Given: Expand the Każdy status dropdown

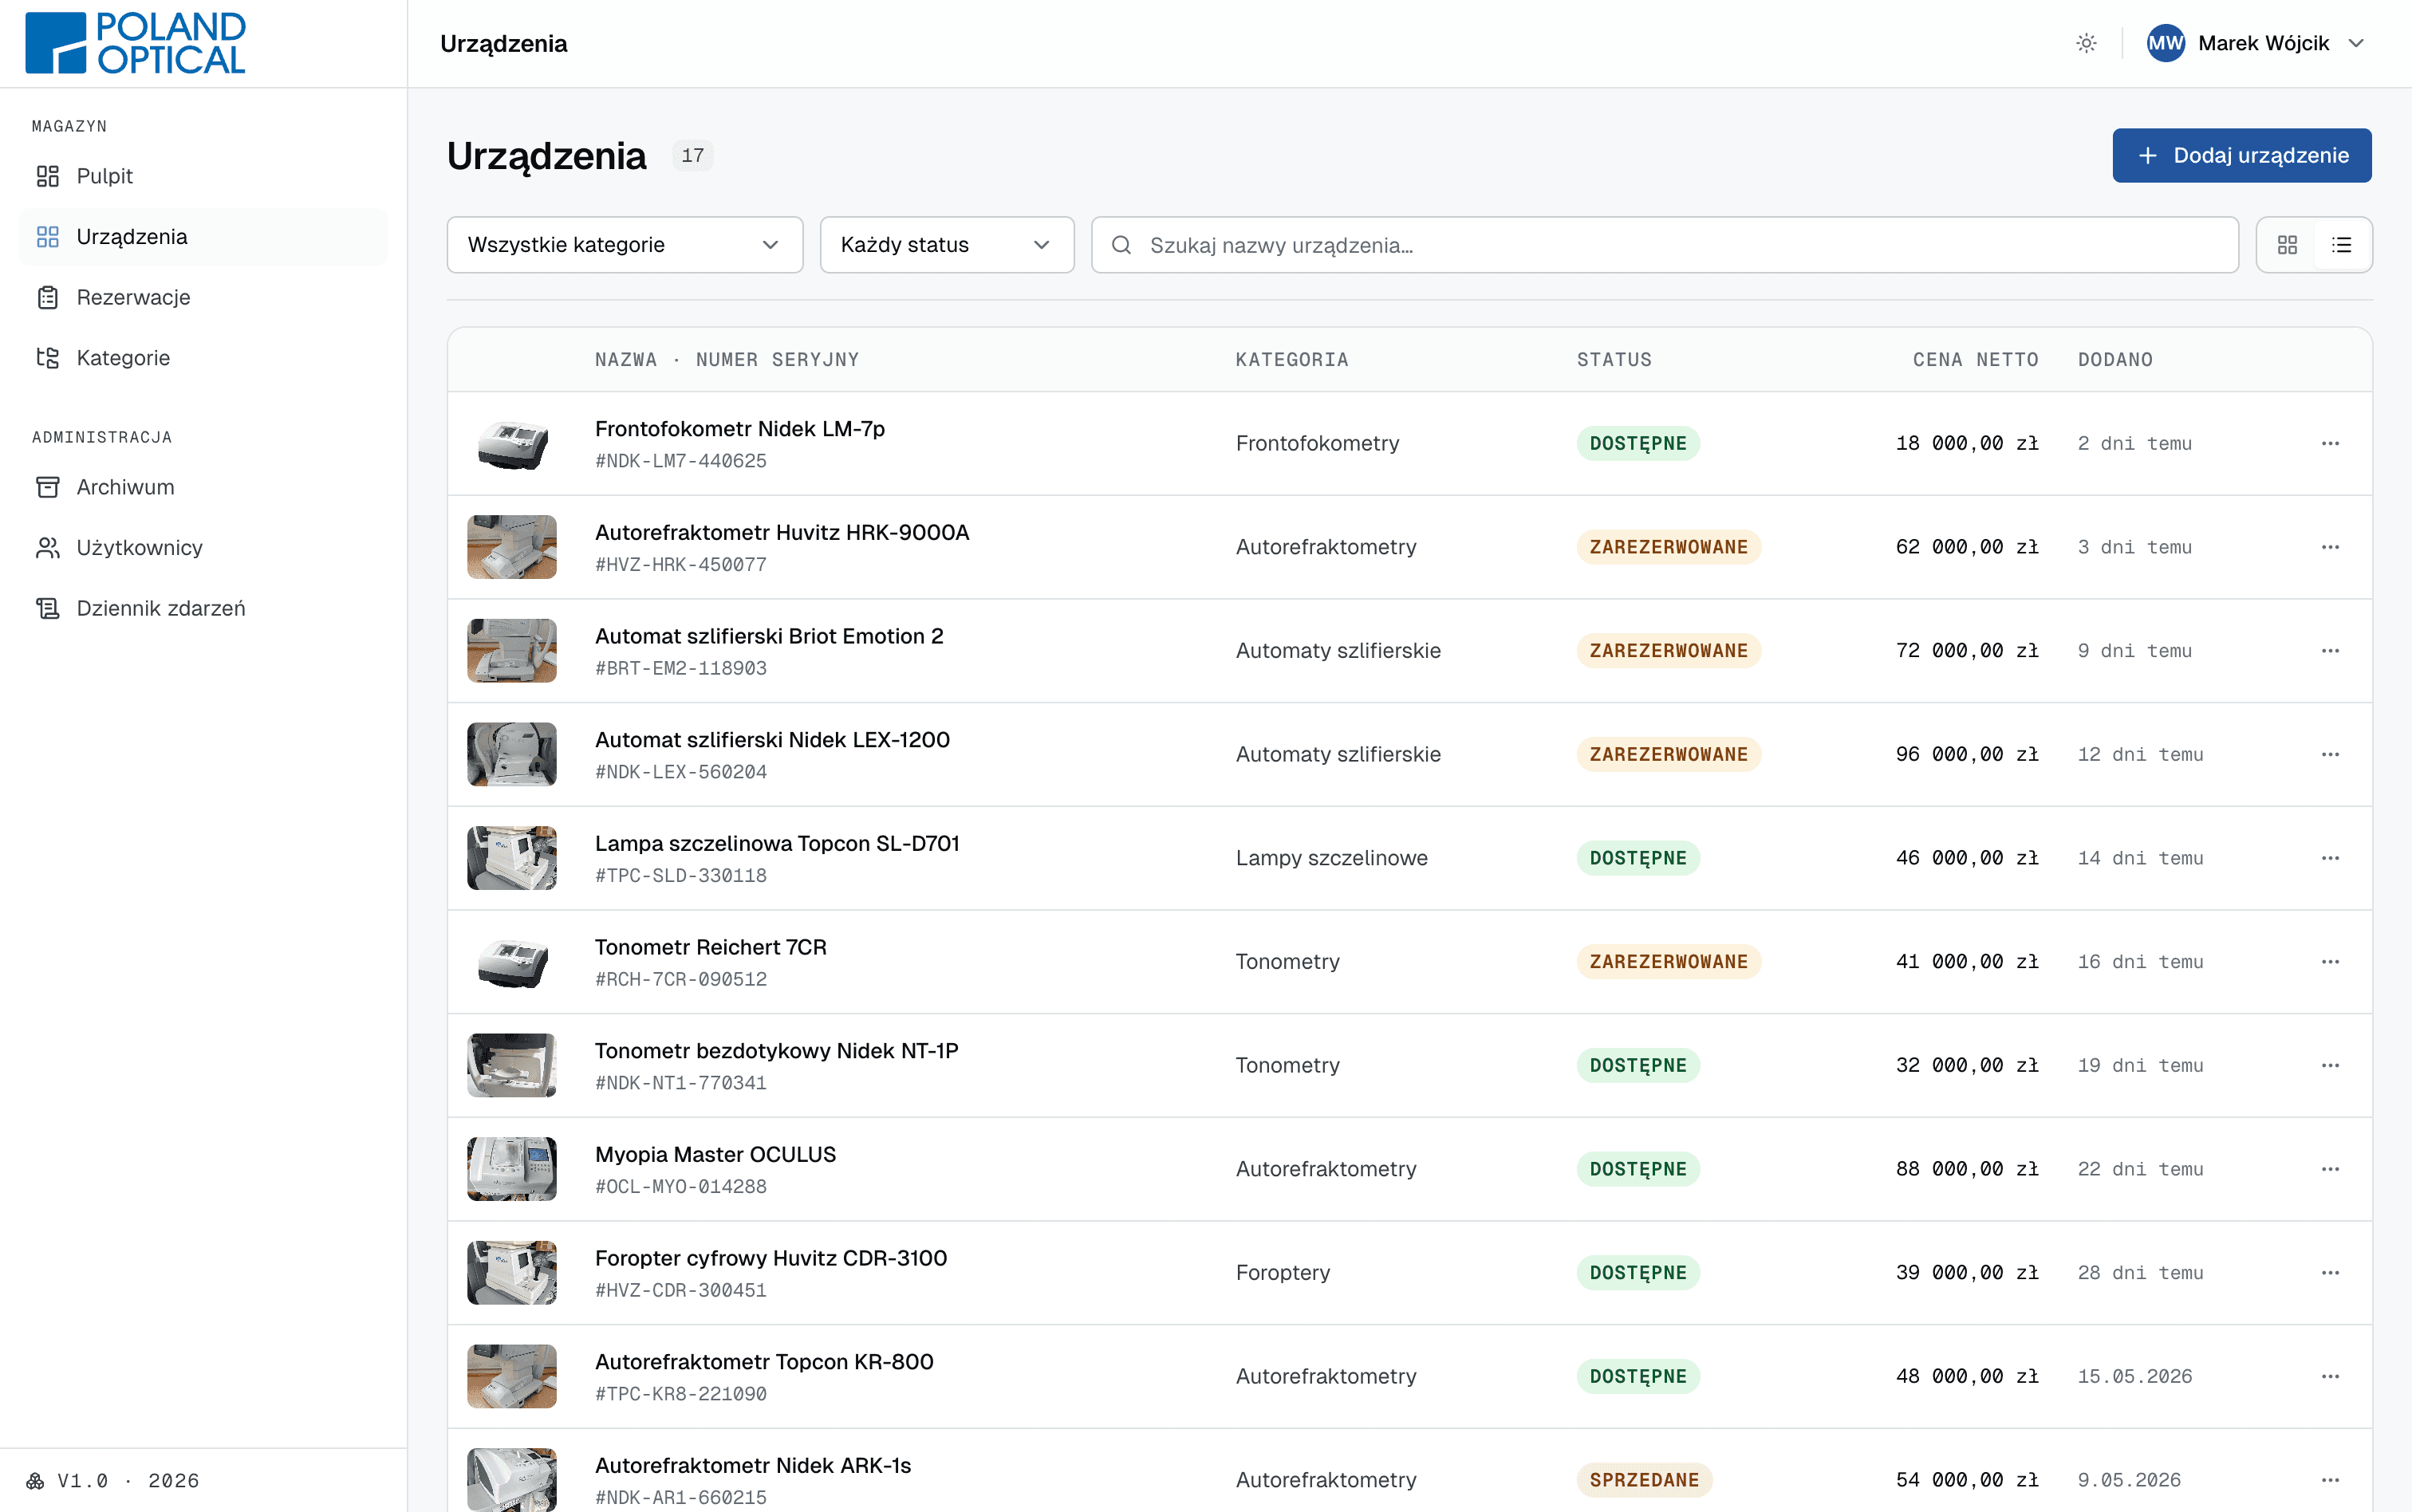Looking at the screenshot, I should coord(947,245).
